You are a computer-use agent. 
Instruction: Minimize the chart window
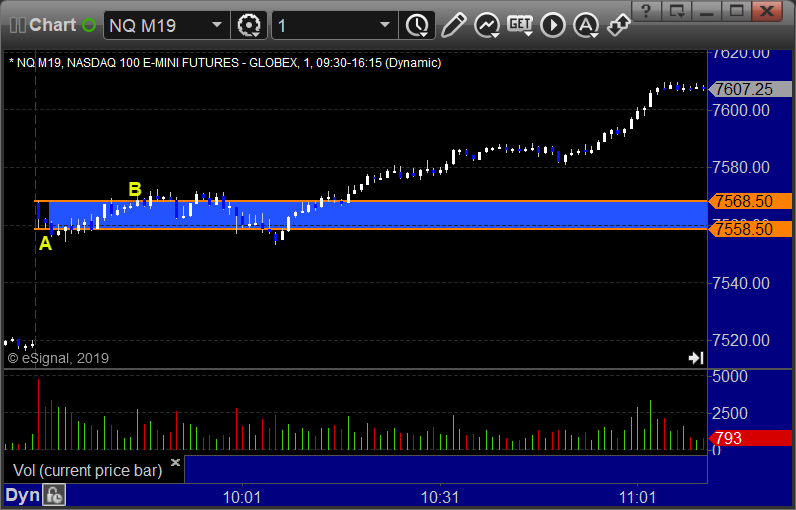click(707, 11)
